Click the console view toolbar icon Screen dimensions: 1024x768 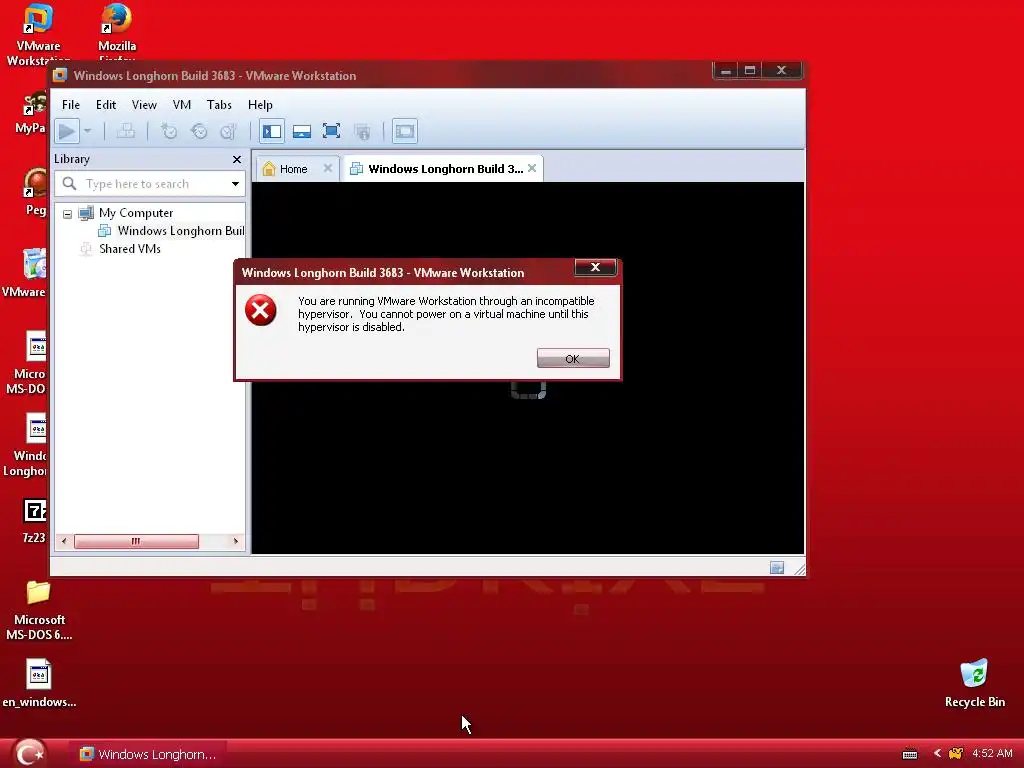(x=405, y=131)
